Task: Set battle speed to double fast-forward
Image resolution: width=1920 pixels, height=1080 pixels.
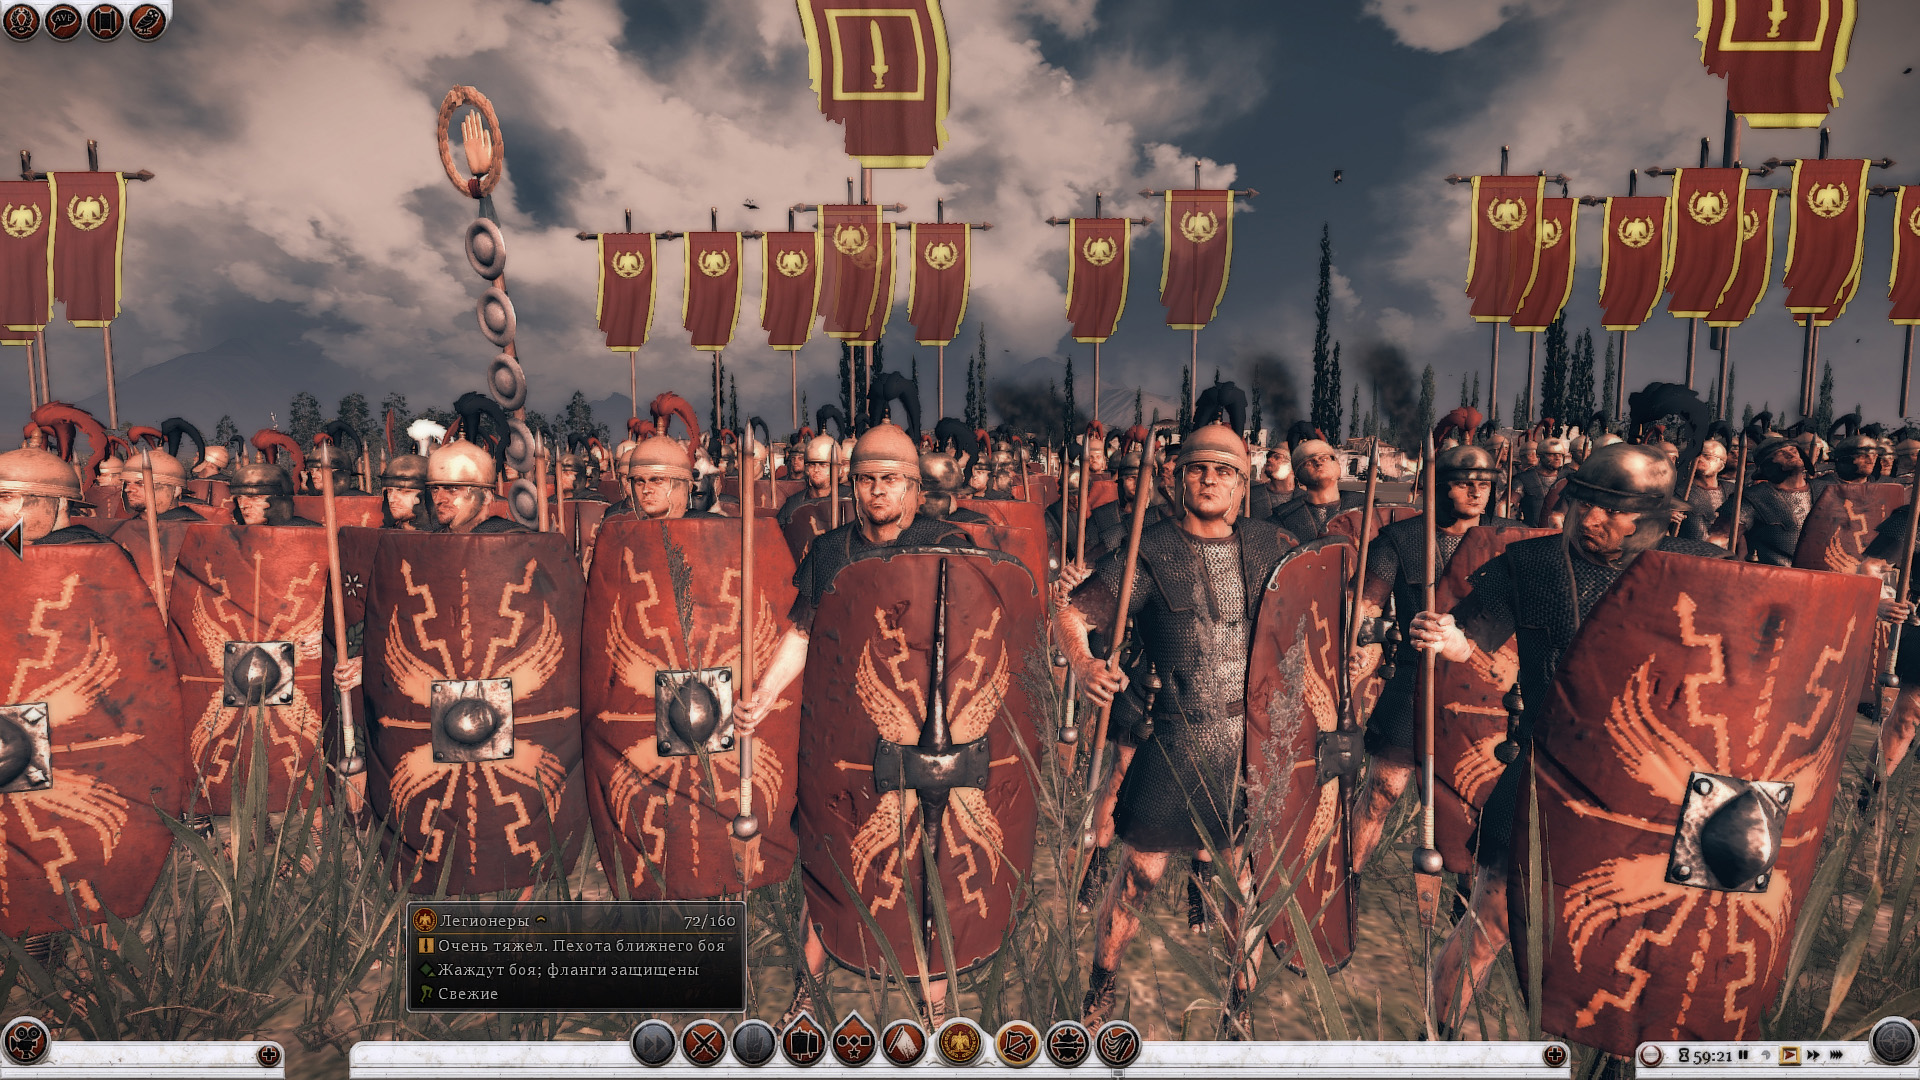Action: 1813,1055
